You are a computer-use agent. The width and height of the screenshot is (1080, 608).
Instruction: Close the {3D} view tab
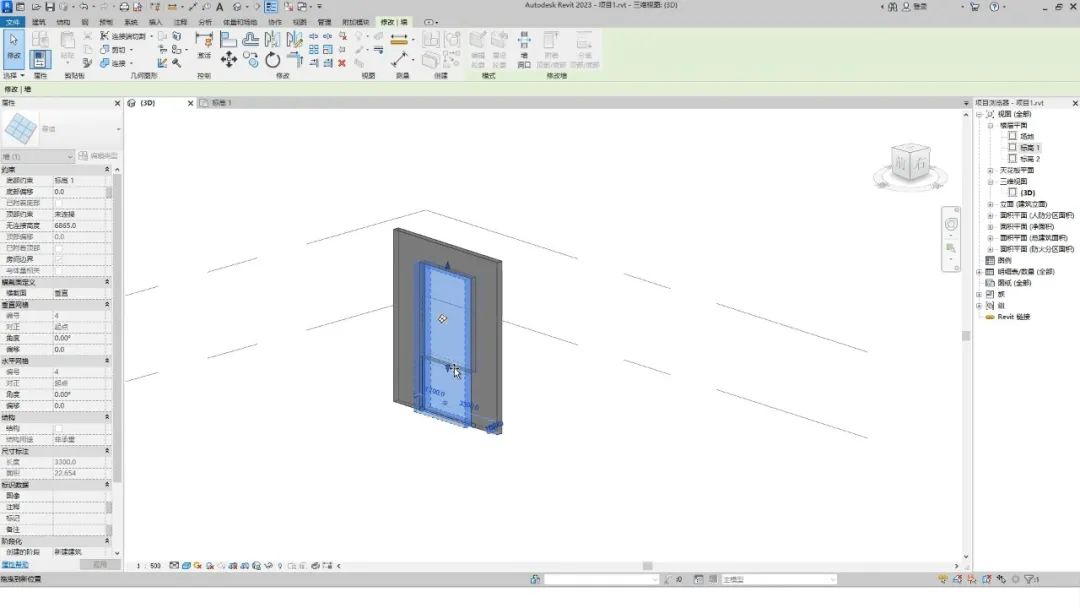[x=191, y=103]
